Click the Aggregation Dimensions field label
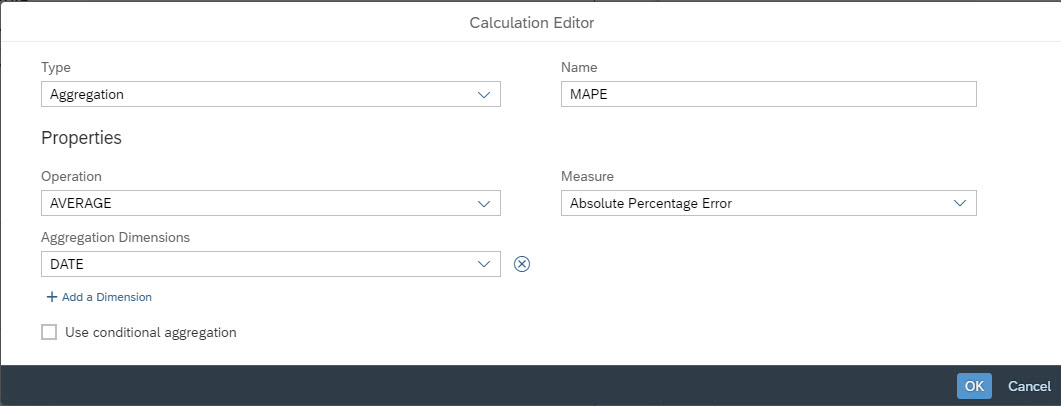Viewport: 1061px width, 406px height. 116,238
